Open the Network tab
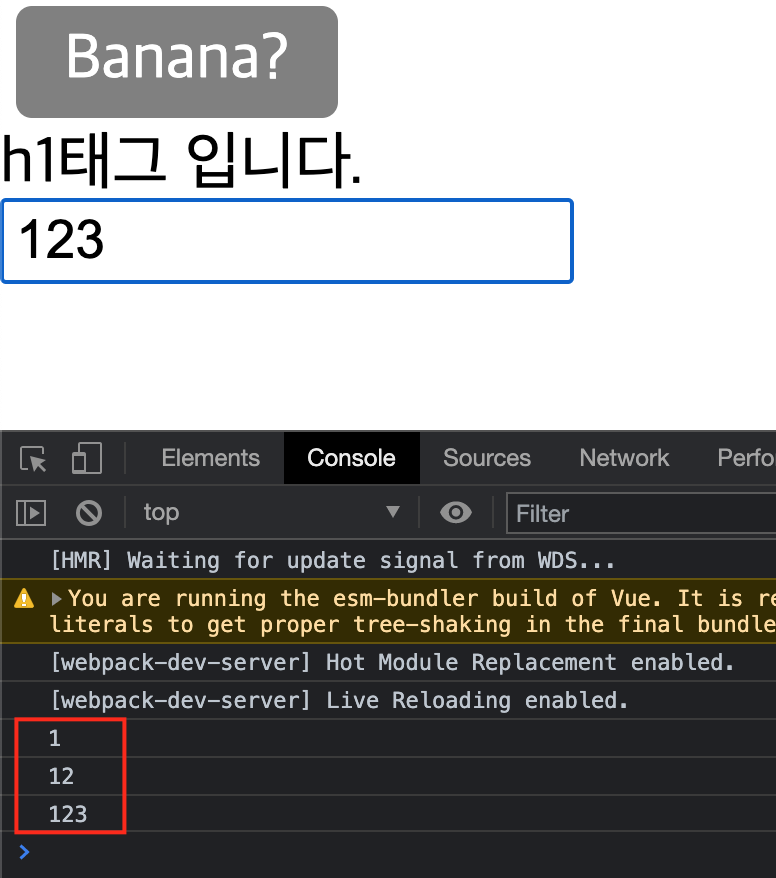This screenshot has height=878, width=776. tap(624, 458)
